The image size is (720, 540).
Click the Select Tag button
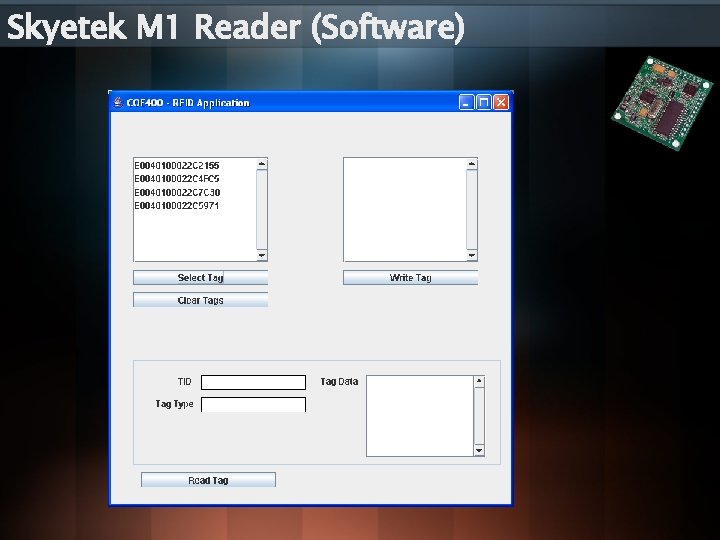pos(200,277)
